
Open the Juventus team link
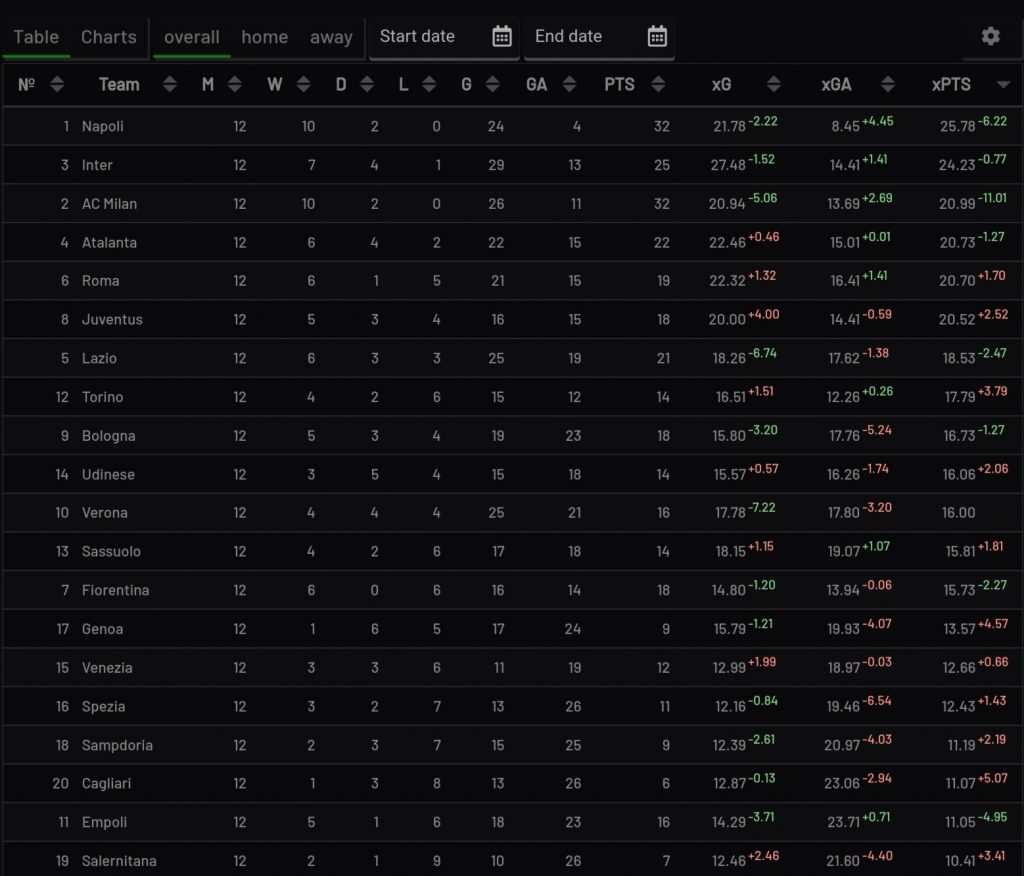pos(112,320)
